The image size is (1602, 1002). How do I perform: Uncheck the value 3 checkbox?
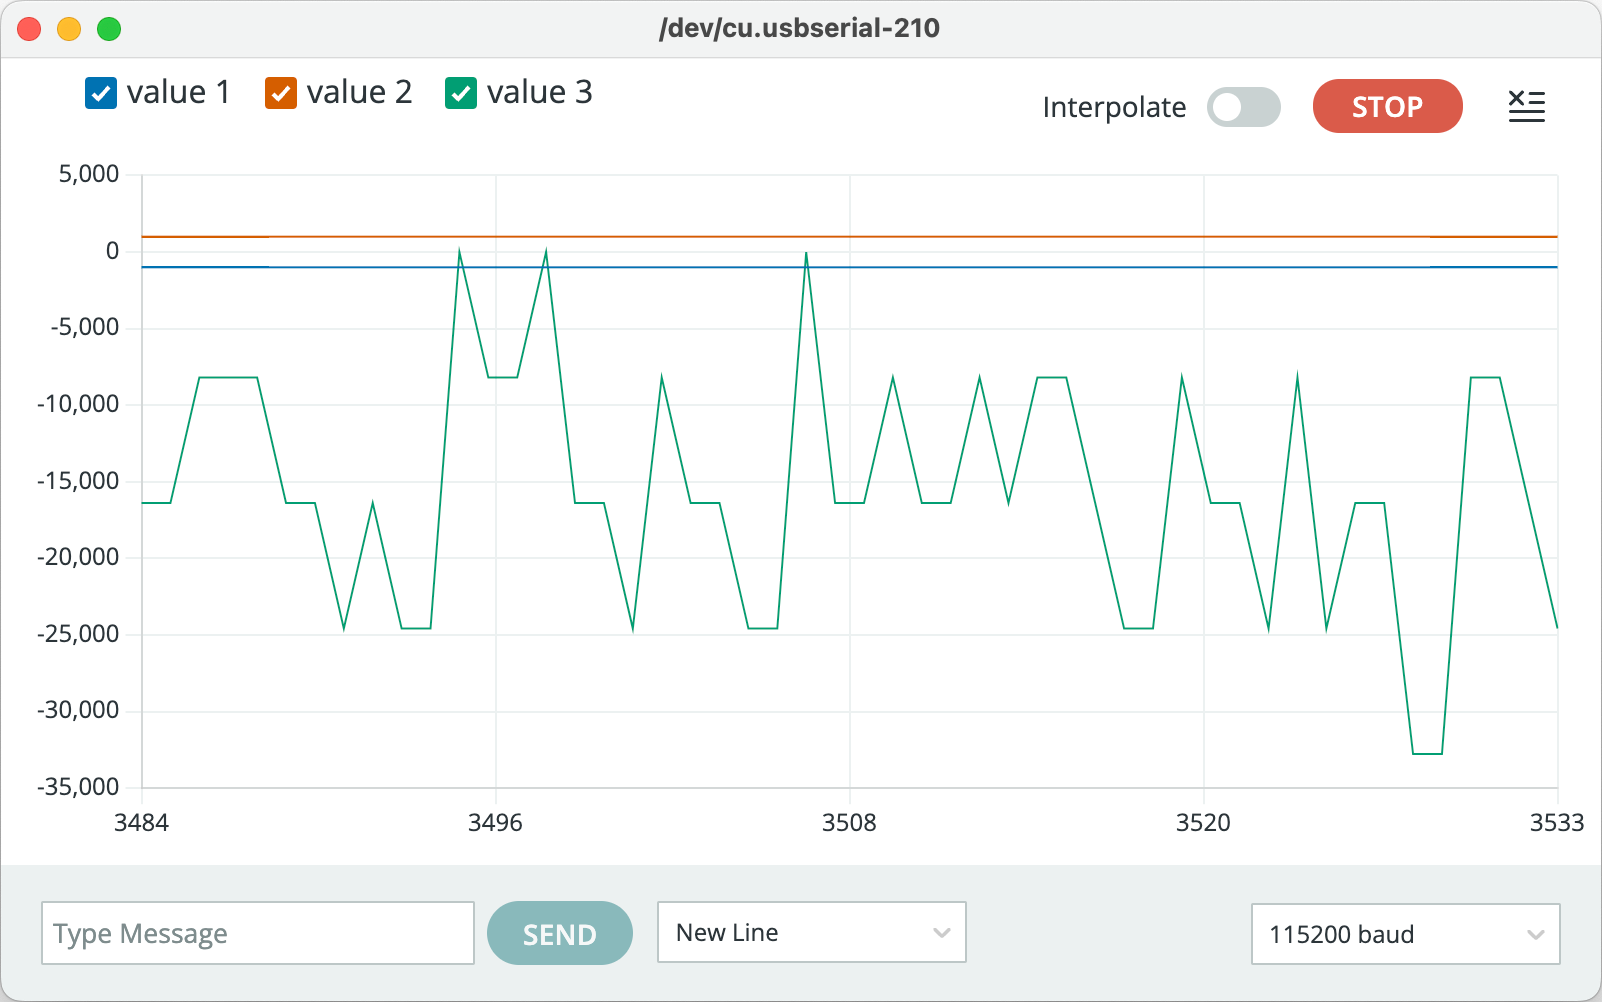461,93
